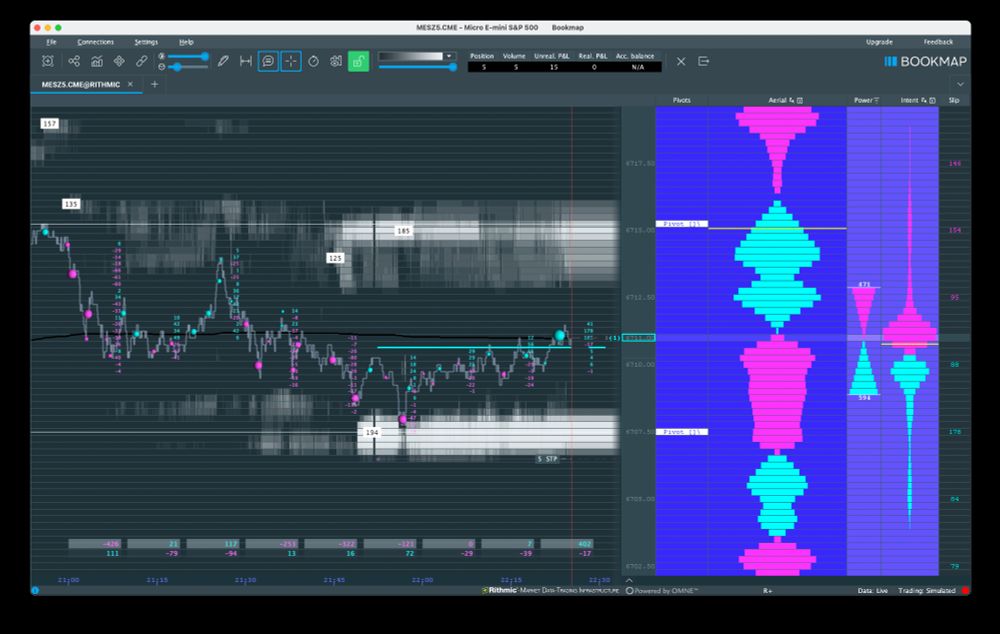Open the Settings menu
This screenshot has height=634, width=1000.
146,42
